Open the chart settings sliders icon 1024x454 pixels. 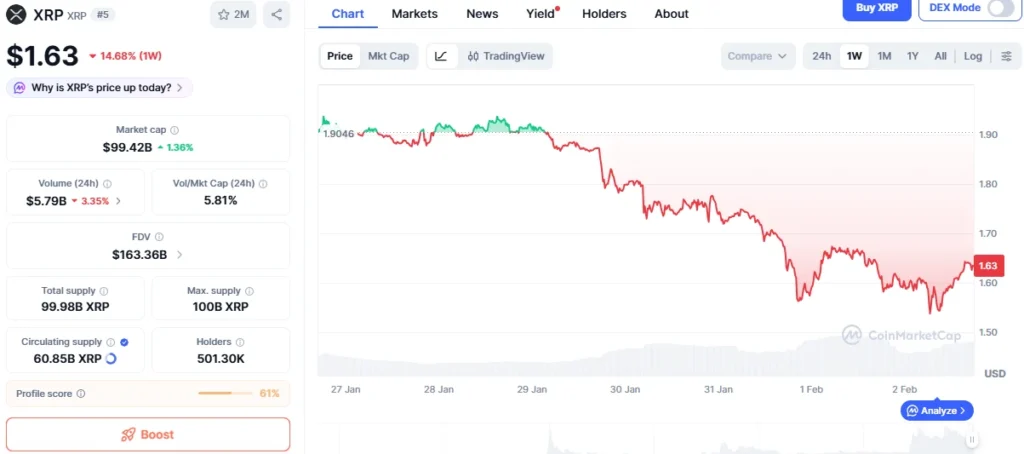pos(1006,56)
